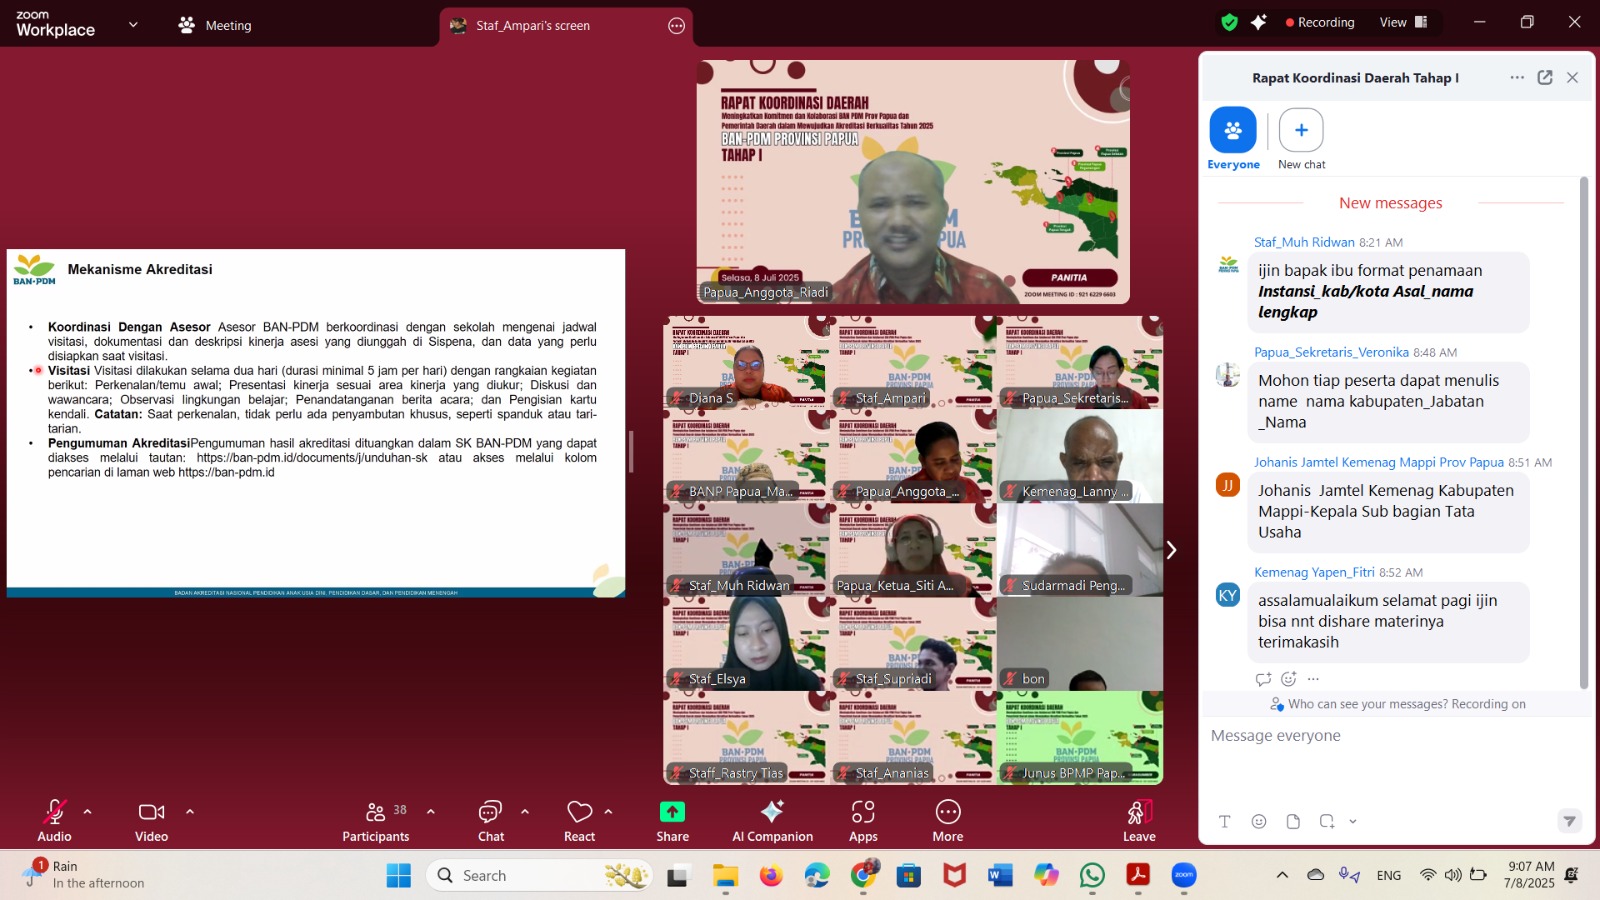
Task: Expand audio options arrow next to Audio
Action: [x=88, y=812]
